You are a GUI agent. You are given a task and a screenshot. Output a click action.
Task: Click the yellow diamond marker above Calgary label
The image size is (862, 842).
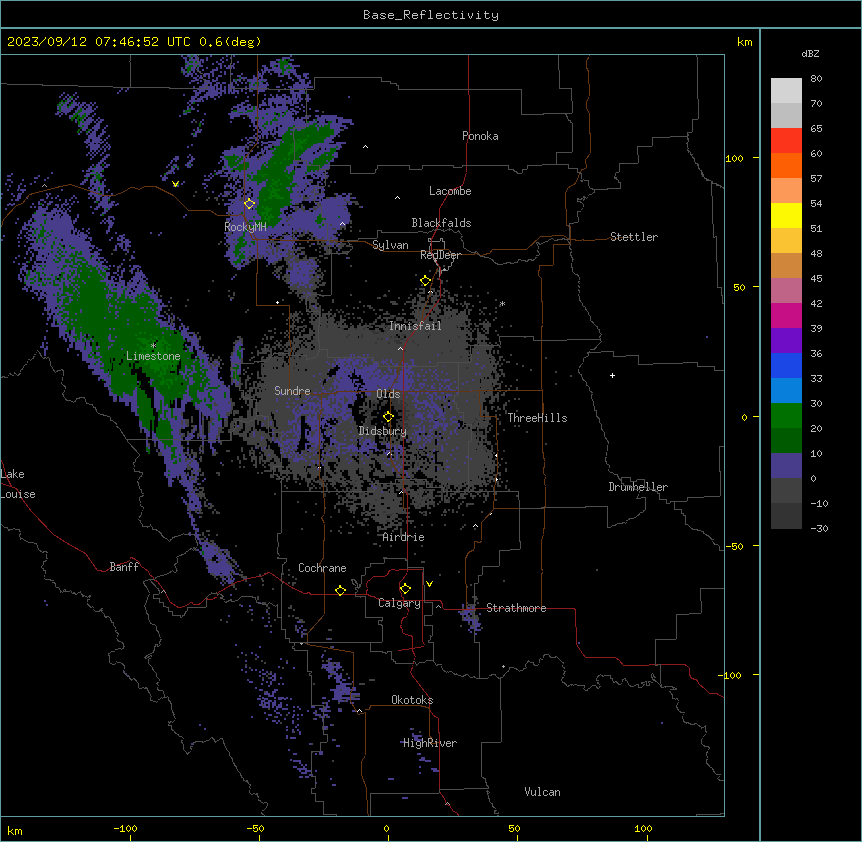click(405, 589)
